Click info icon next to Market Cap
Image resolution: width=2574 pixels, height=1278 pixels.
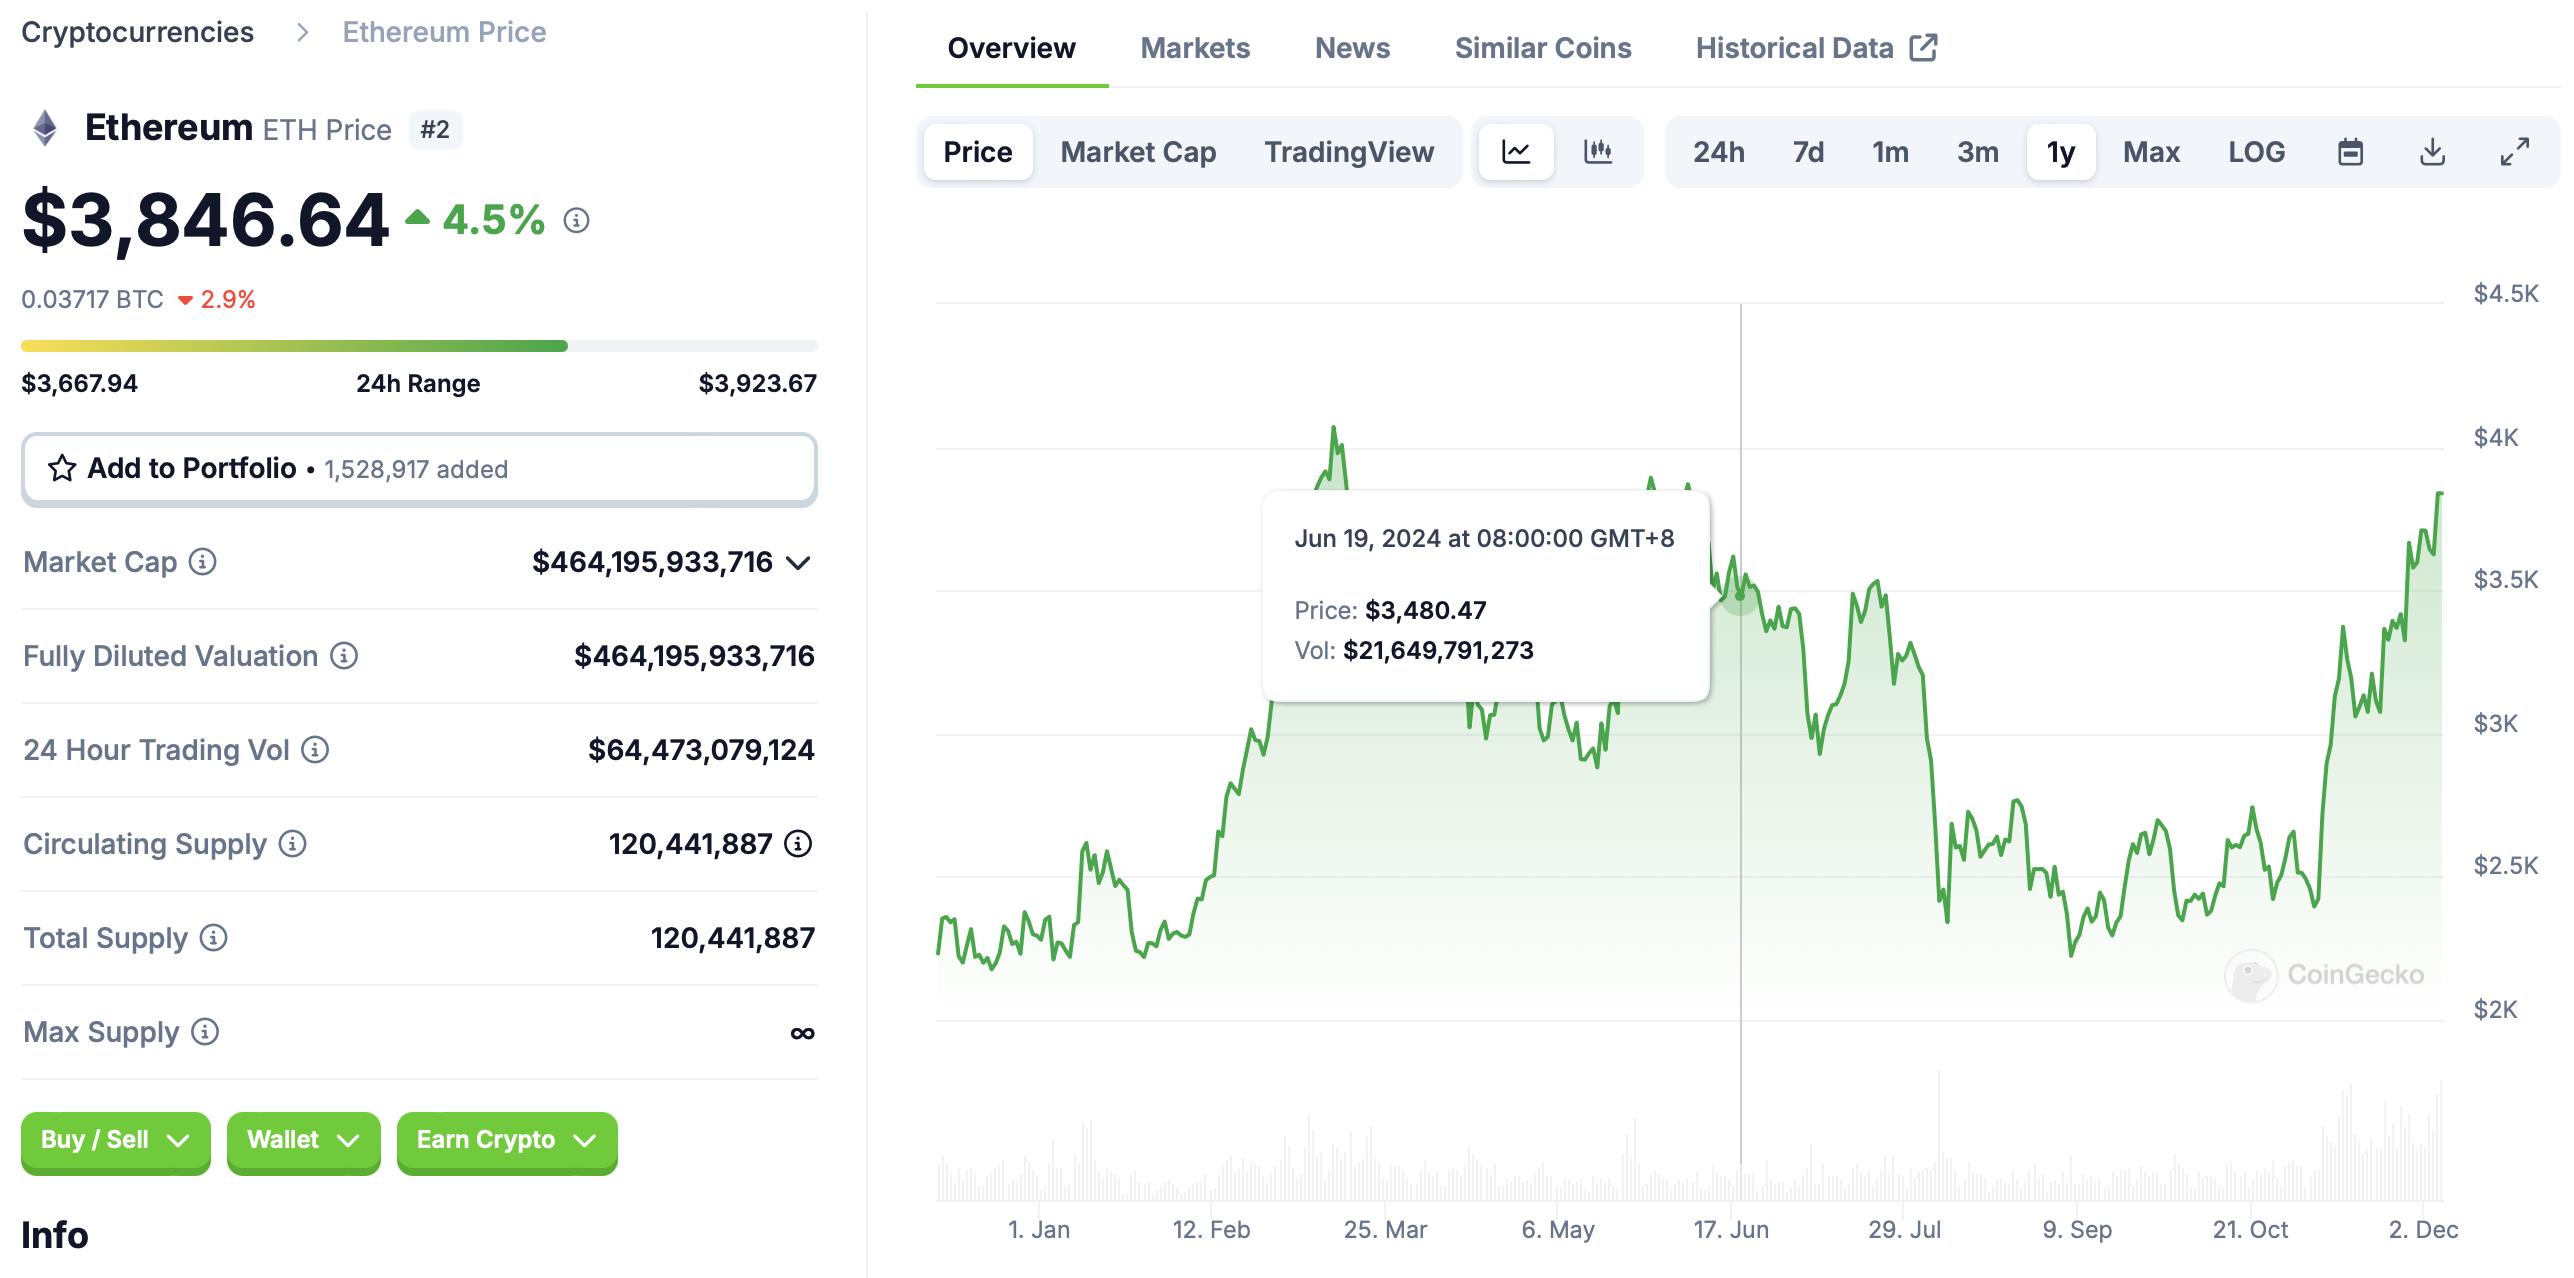tap(203, 562)
